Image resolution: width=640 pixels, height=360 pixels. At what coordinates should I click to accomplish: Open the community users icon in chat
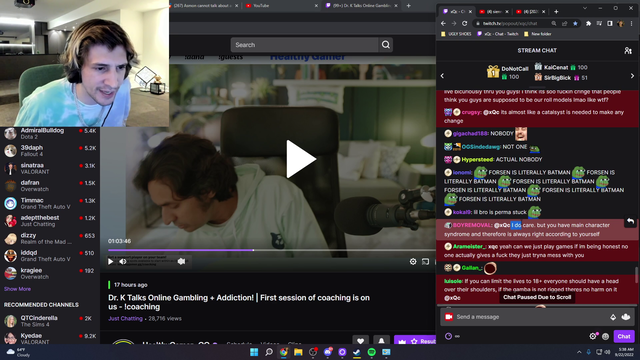click(x=628, y=51)
